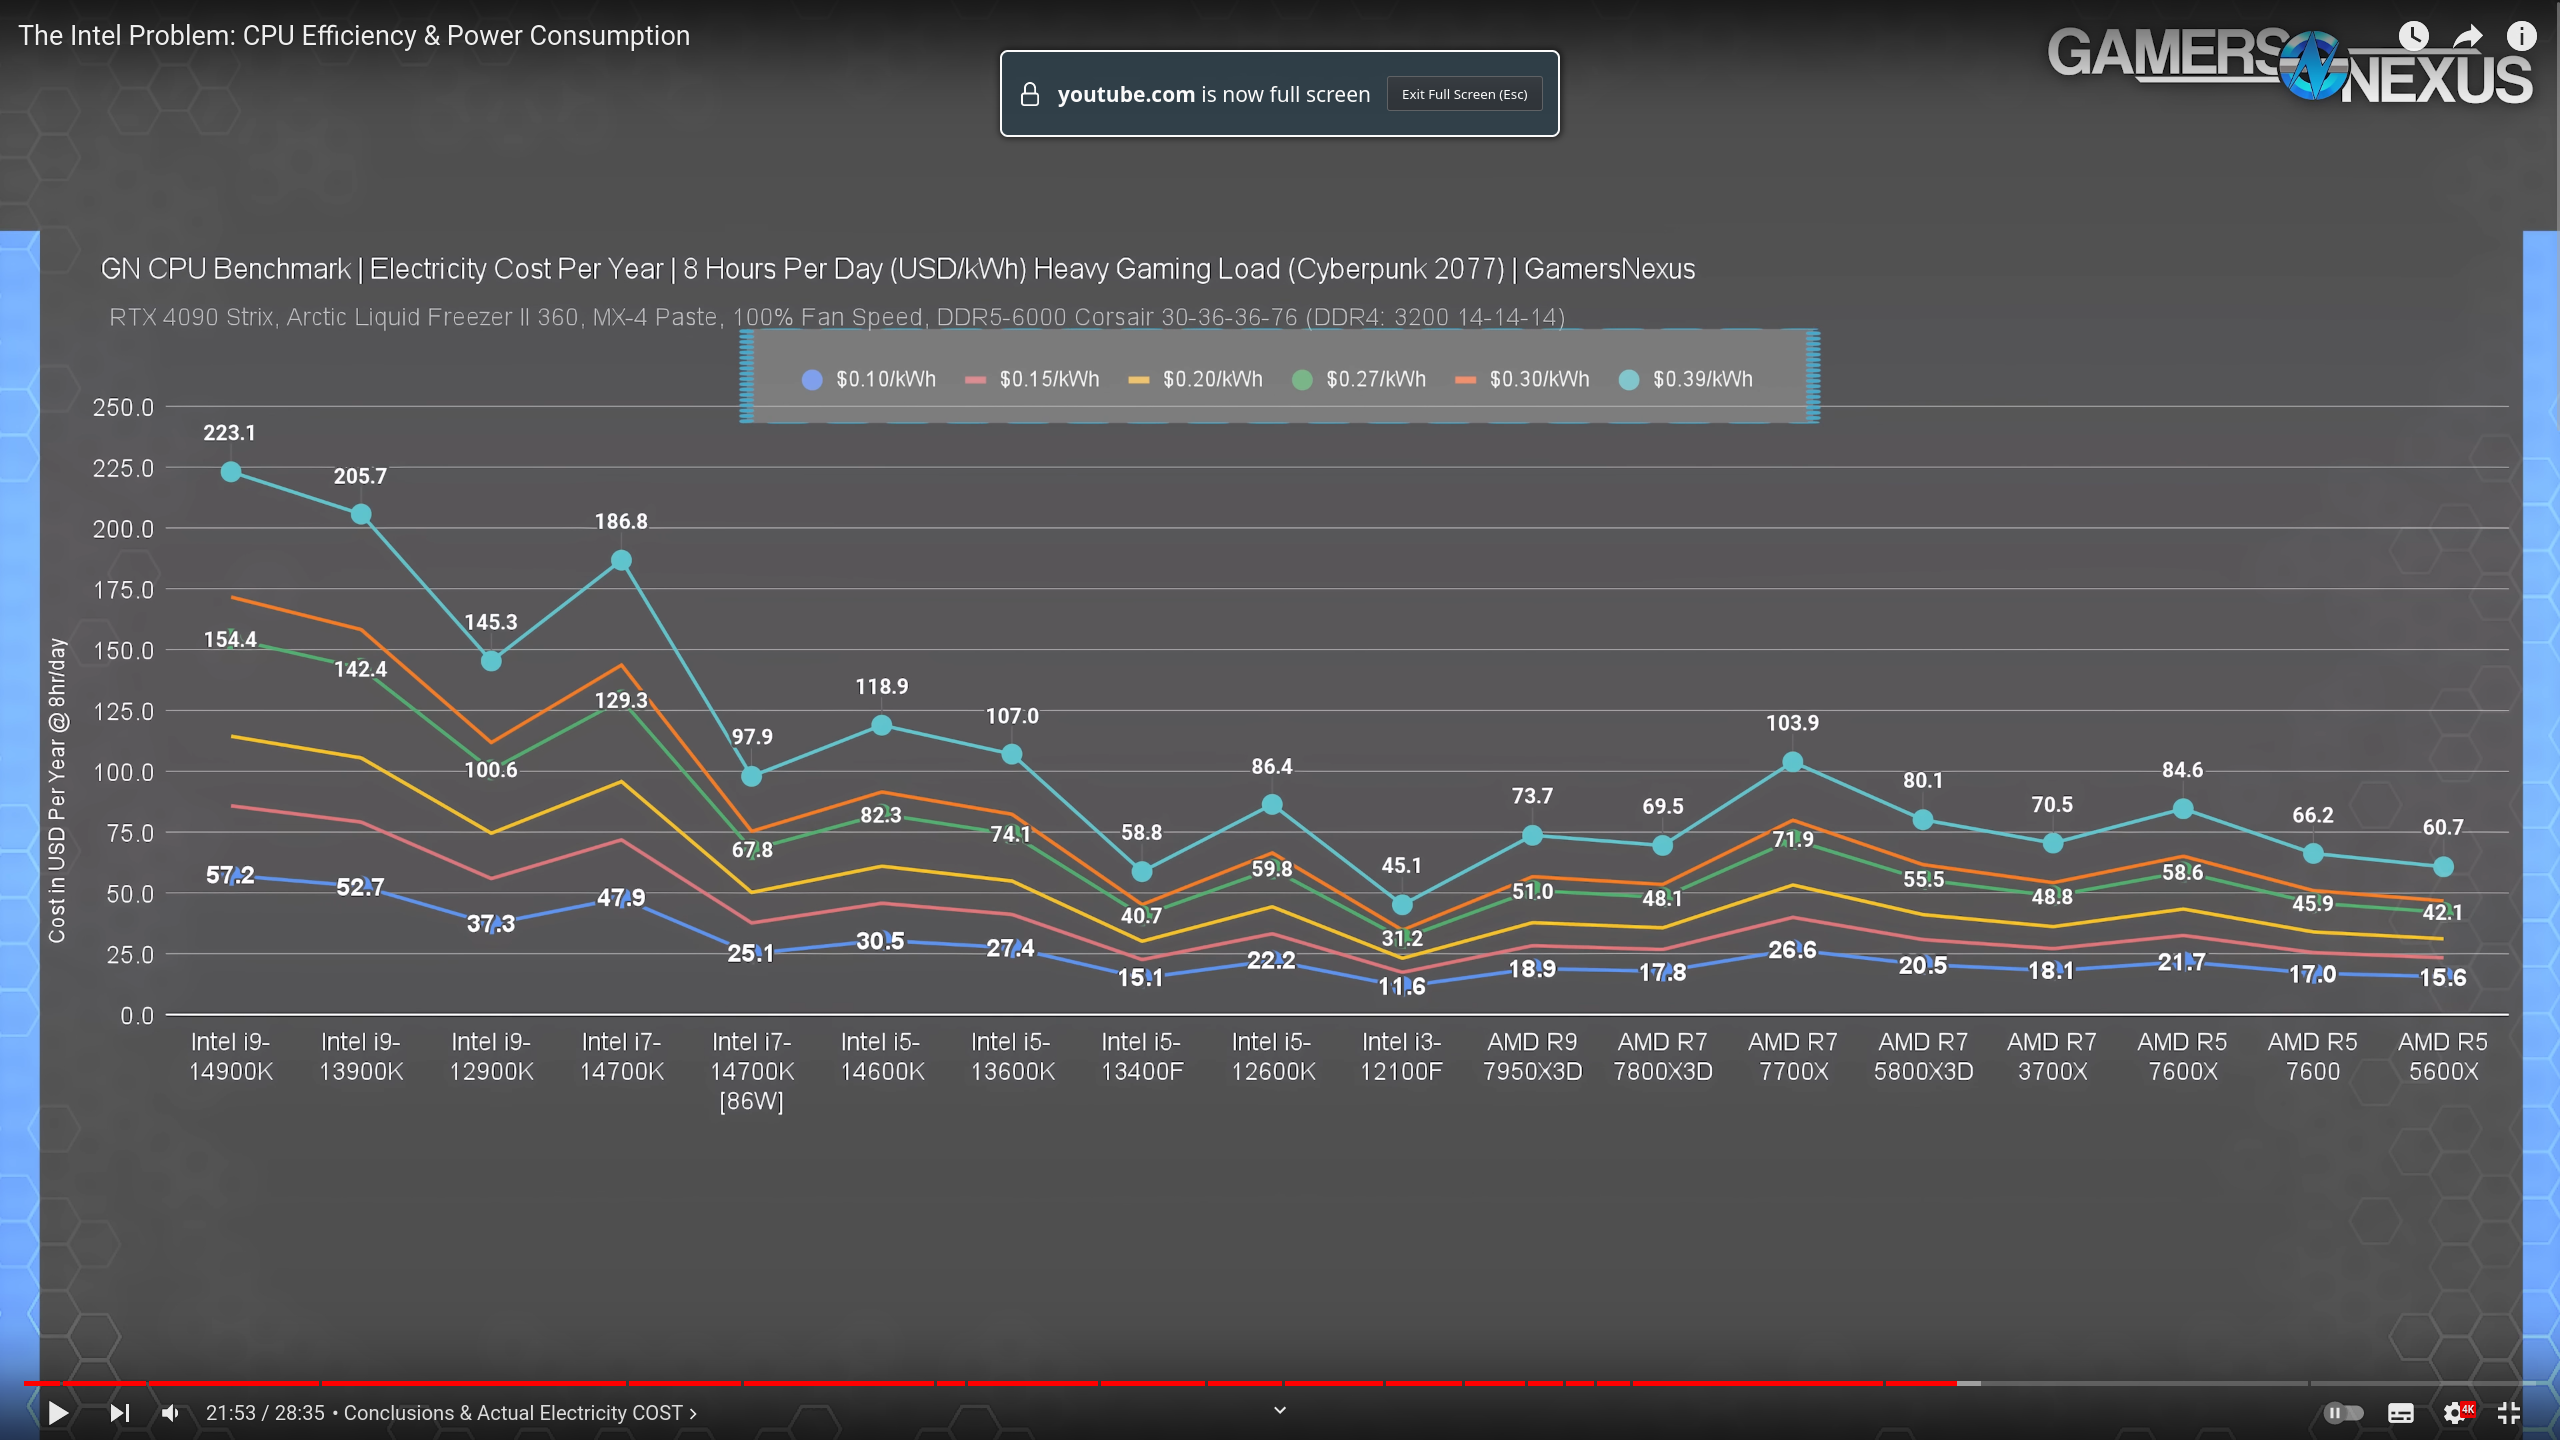Click the Share arrow icon
The height and width of the screenshot is (1440, 2560).
coord(2468,36)
